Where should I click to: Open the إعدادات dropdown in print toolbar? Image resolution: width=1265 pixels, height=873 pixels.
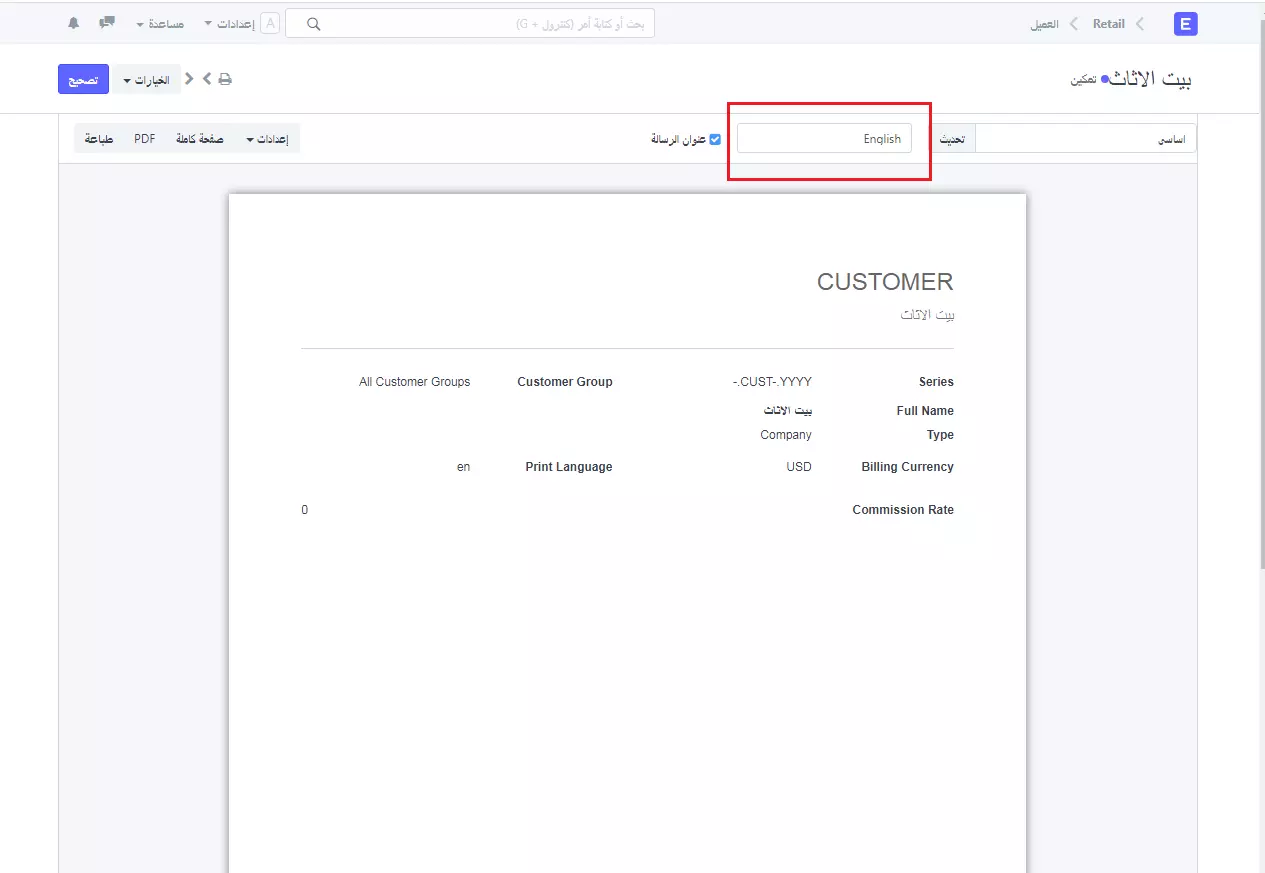coord(266,139)
